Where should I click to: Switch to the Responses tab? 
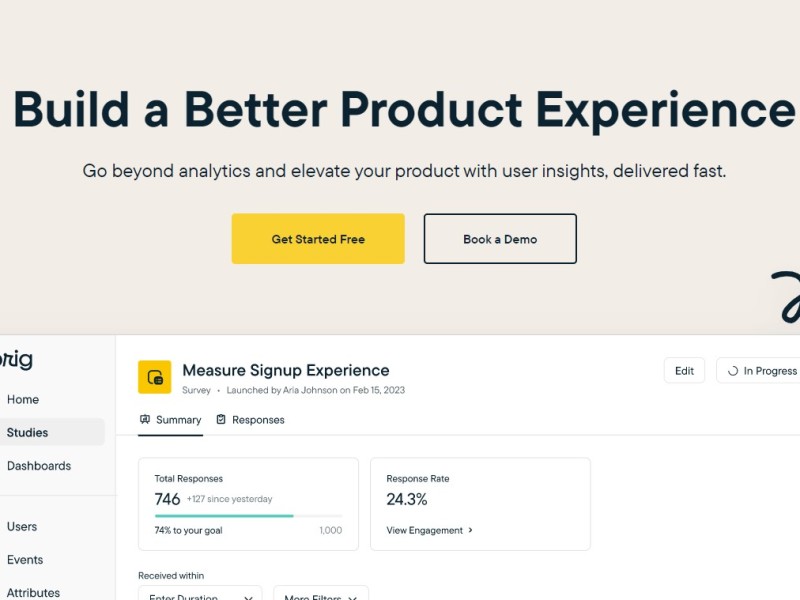pyautogui.click(x=251, y=420)
